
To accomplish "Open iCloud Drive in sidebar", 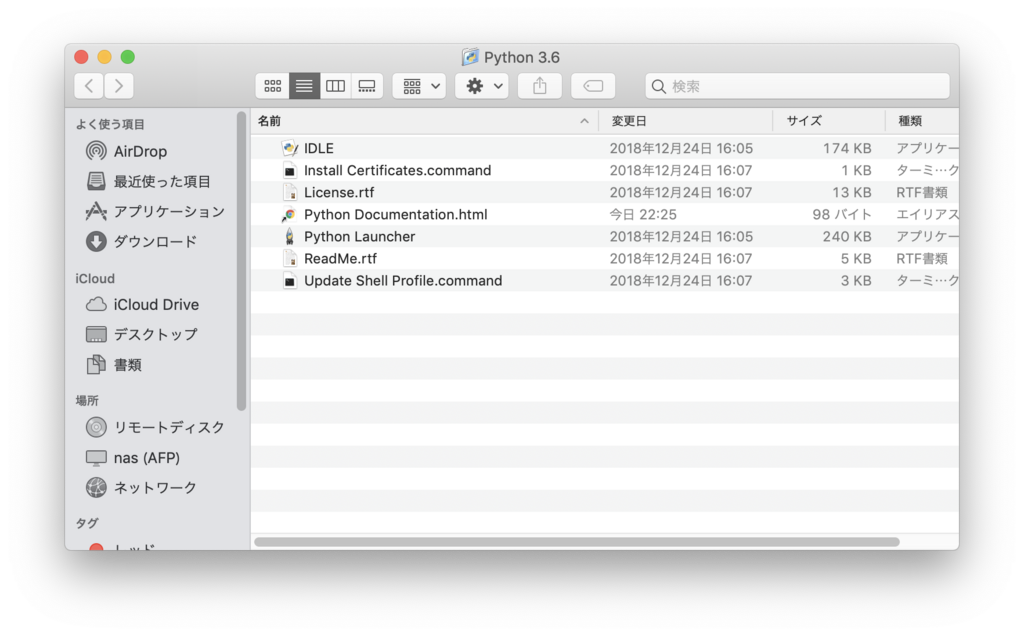I will tap(156, 304).
